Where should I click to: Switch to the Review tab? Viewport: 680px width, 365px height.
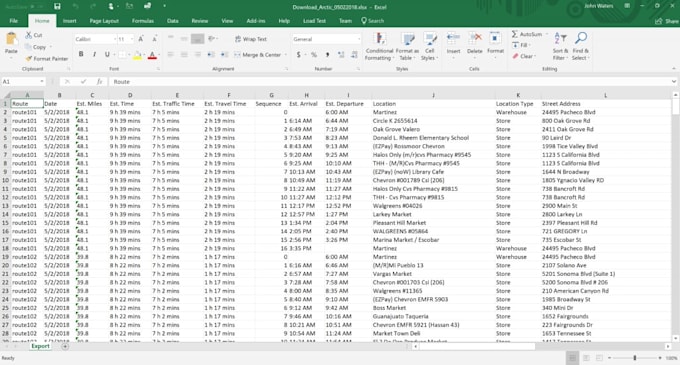coord(199,21)
